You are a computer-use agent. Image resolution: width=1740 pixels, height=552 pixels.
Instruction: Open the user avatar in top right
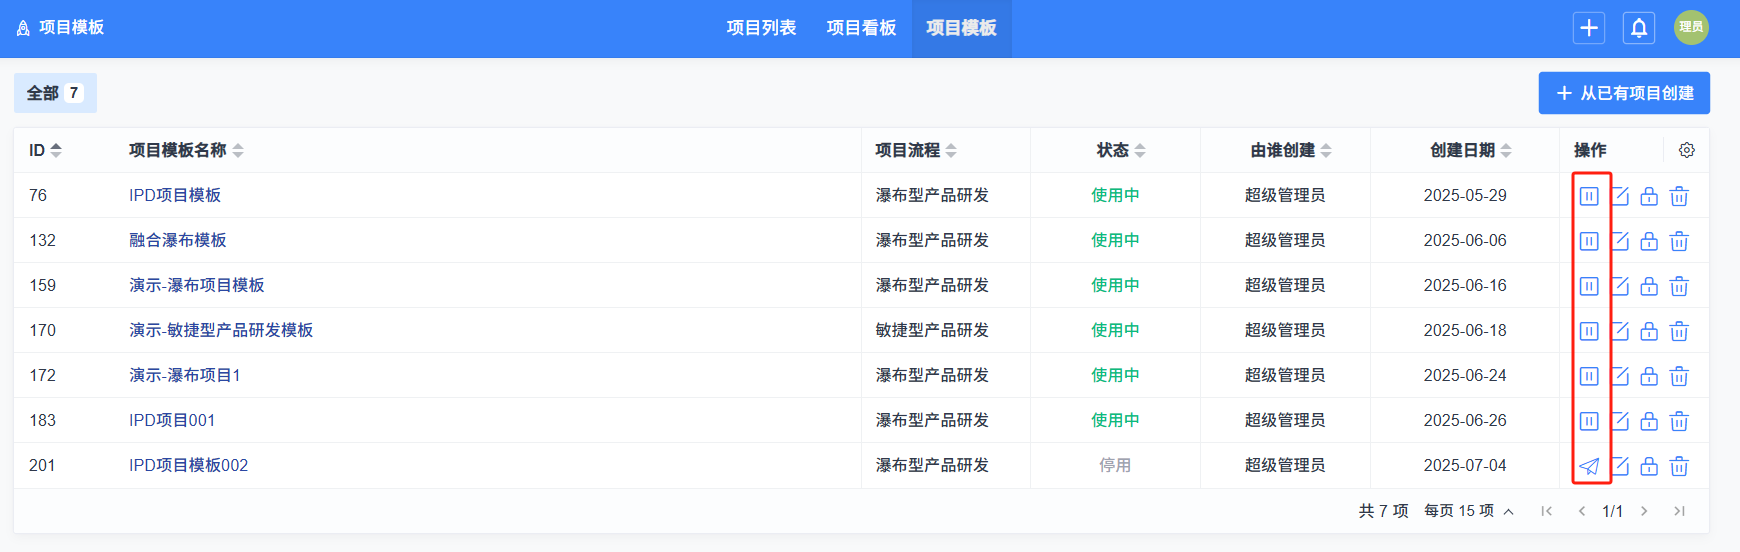tap(1691, 28)
